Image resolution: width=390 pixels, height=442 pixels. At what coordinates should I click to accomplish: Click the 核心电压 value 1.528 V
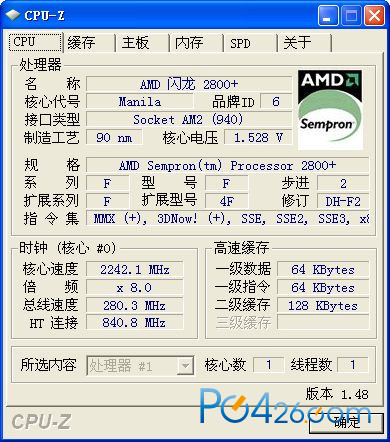pyautogui.click(x=258, y=137)
